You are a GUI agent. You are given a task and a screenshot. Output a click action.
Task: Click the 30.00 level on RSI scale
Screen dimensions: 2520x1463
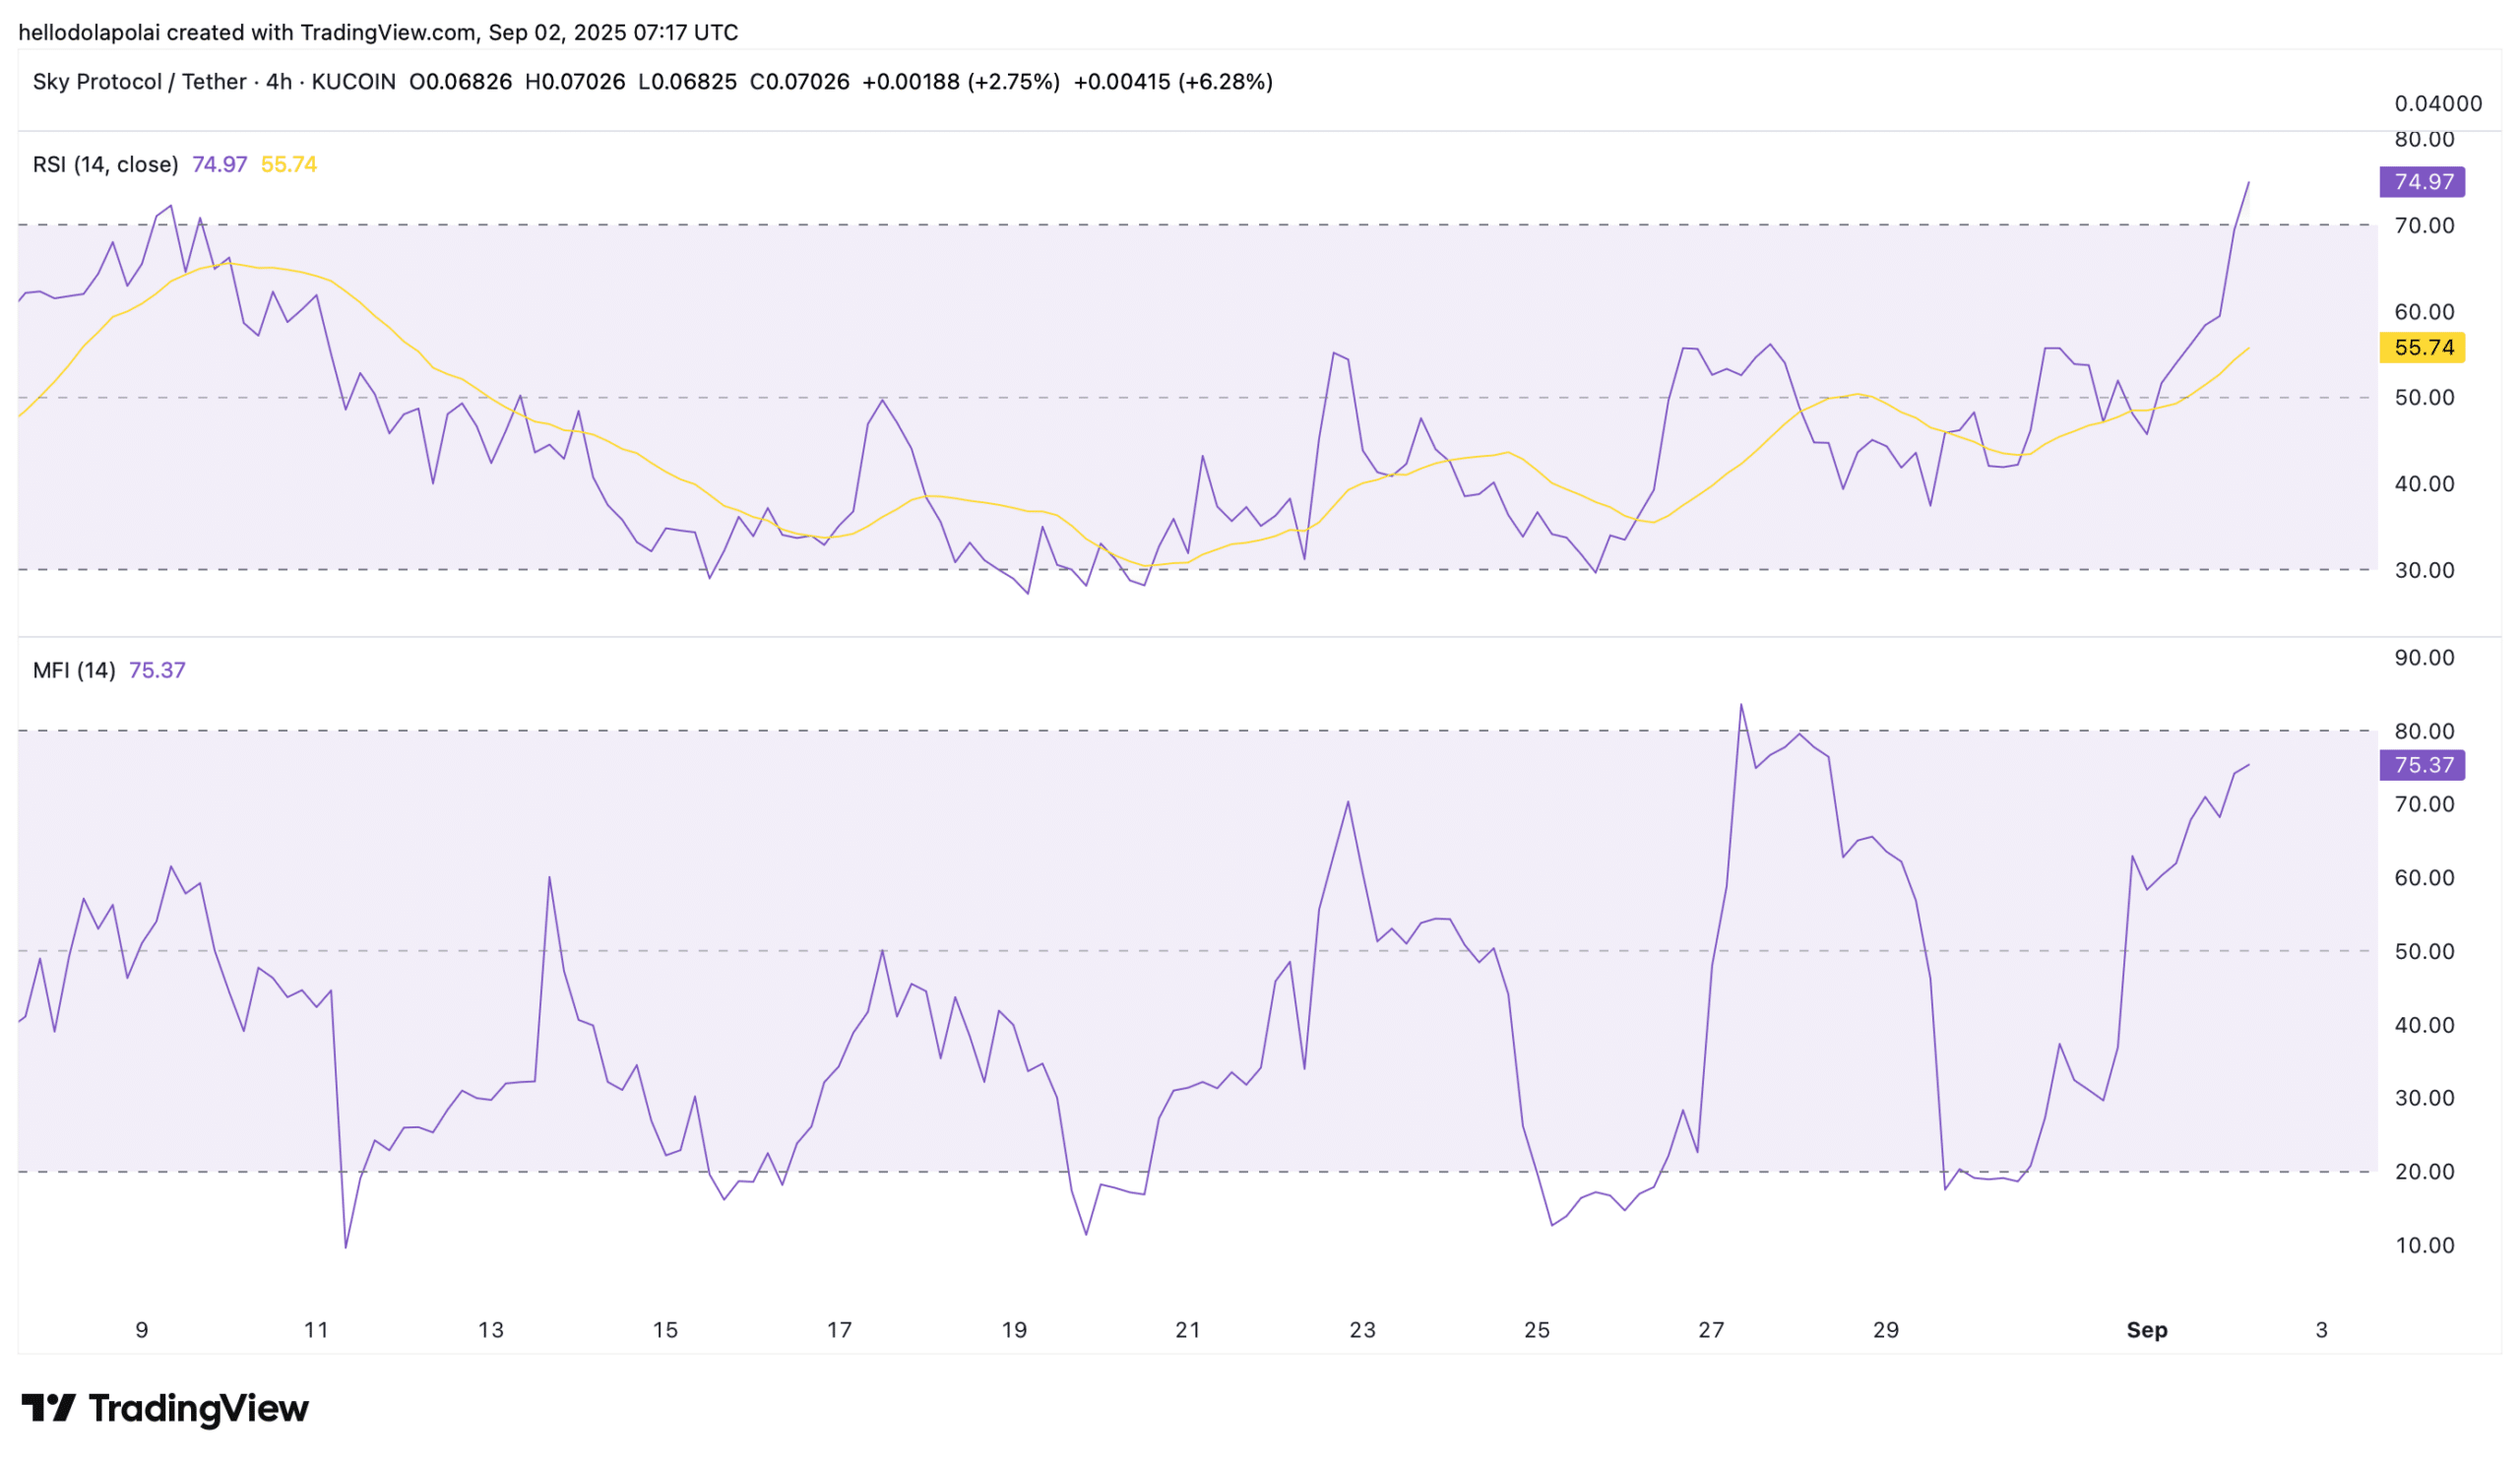2424,570
